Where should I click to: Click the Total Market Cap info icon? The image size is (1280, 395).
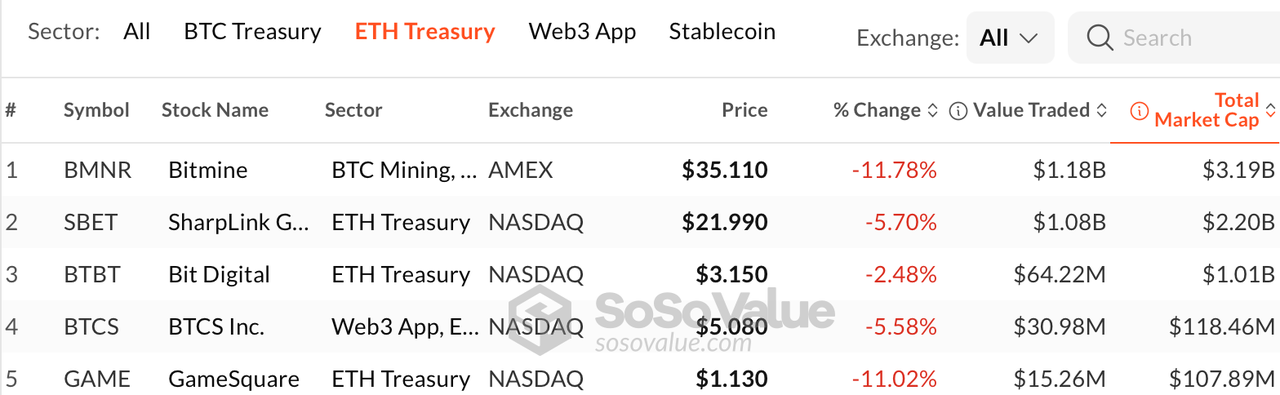[x=1139, y=111]
